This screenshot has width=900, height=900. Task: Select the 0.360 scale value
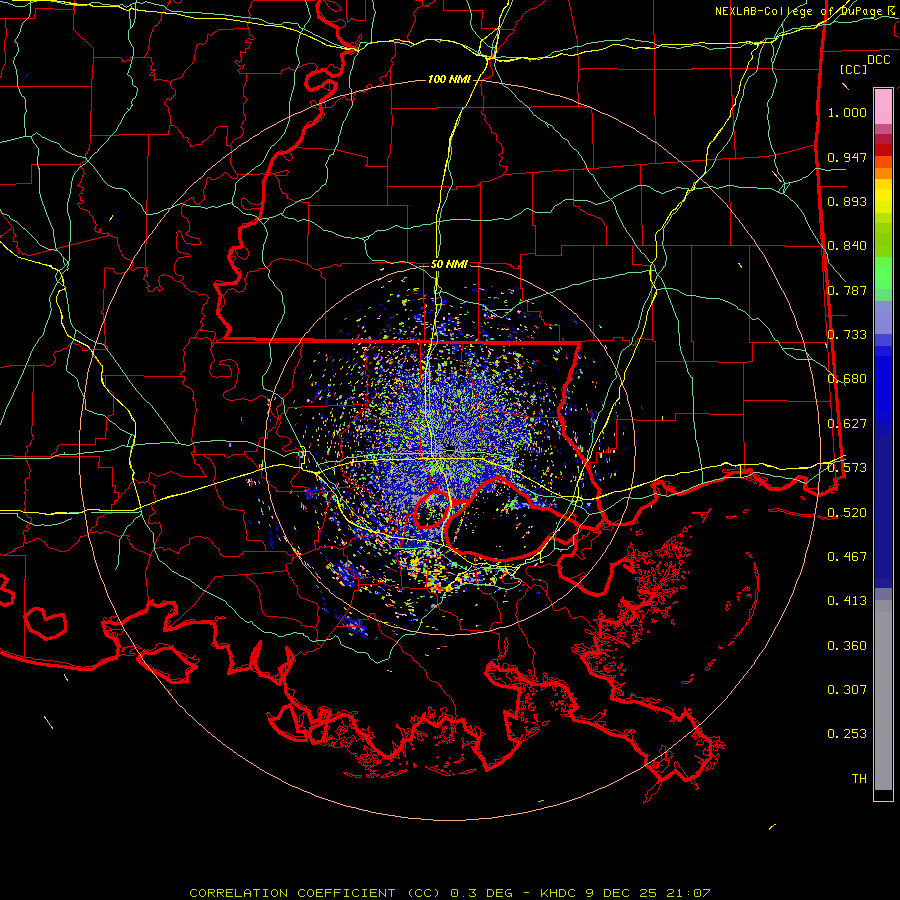point(847,646)
